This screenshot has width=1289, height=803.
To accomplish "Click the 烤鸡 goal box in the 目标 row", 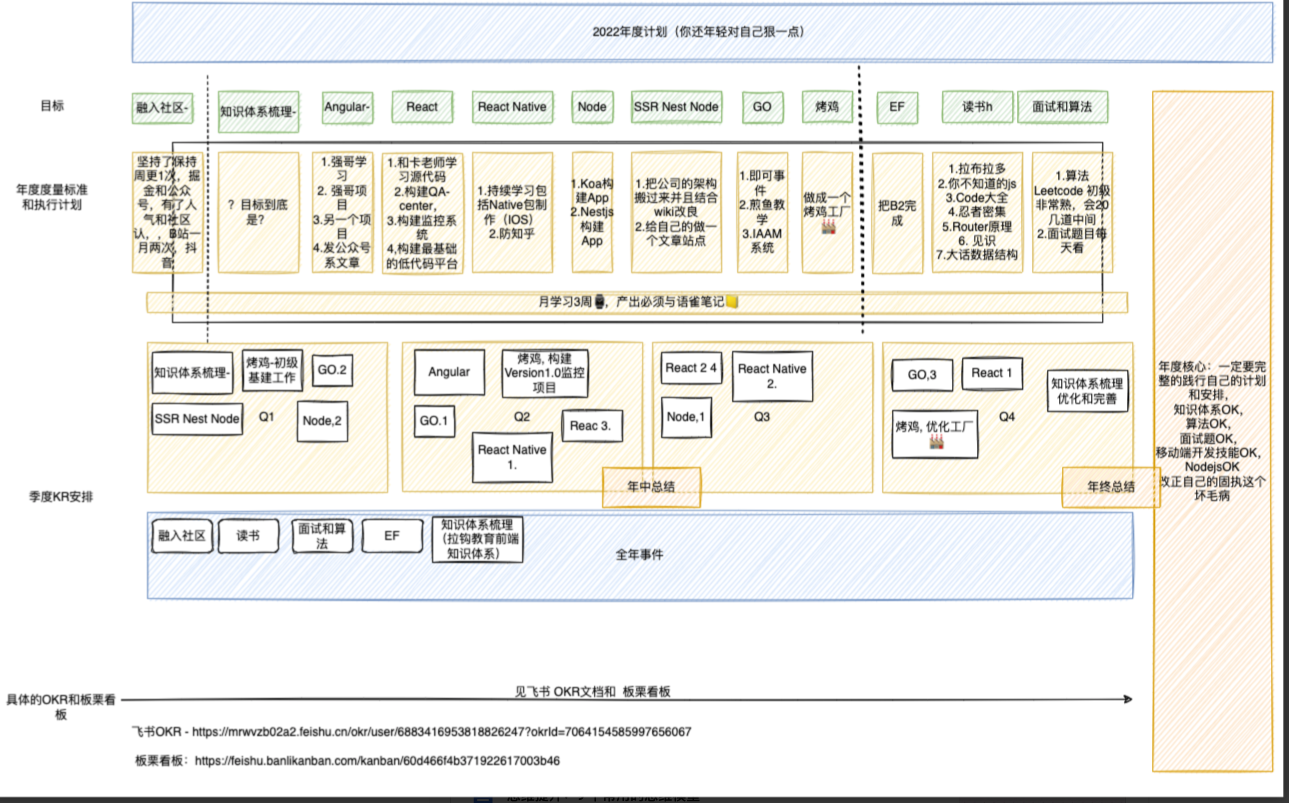I will tap(827, 107).
